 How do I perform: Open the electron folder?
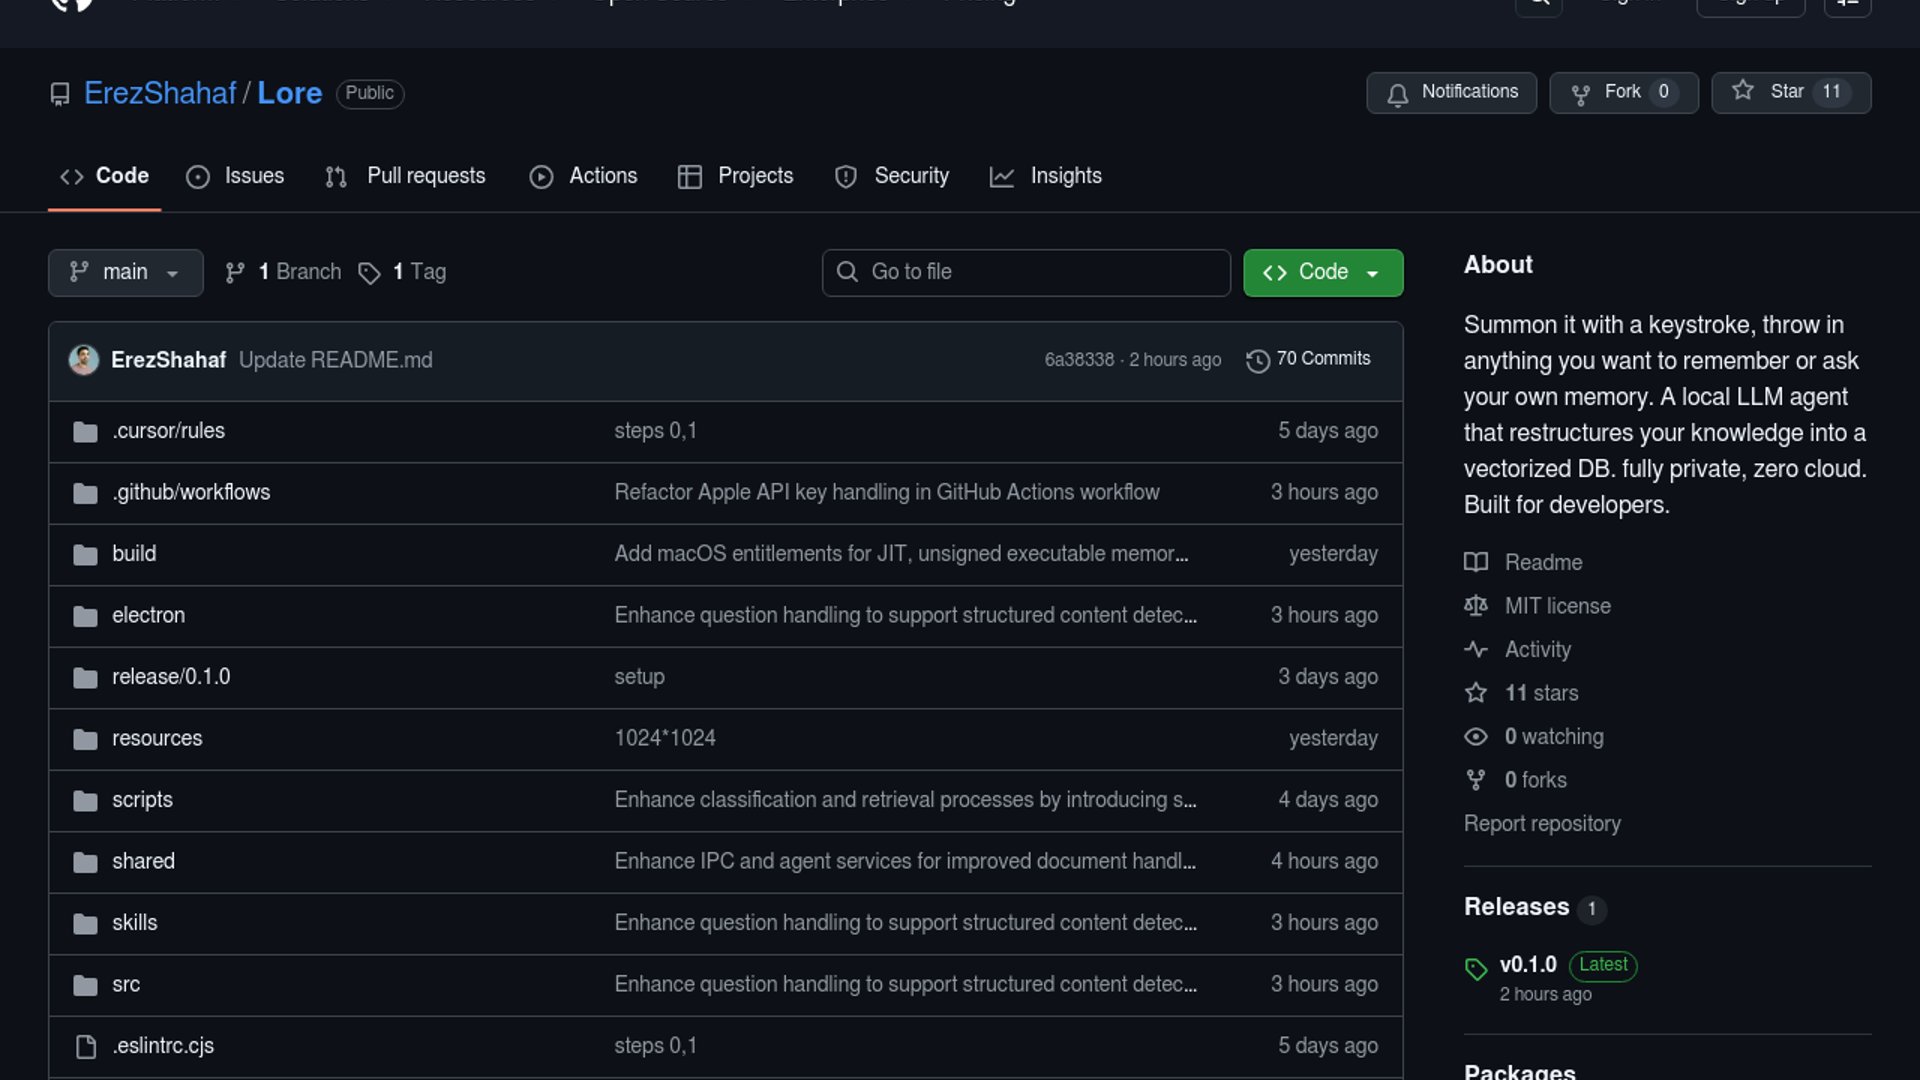point(148,616)
